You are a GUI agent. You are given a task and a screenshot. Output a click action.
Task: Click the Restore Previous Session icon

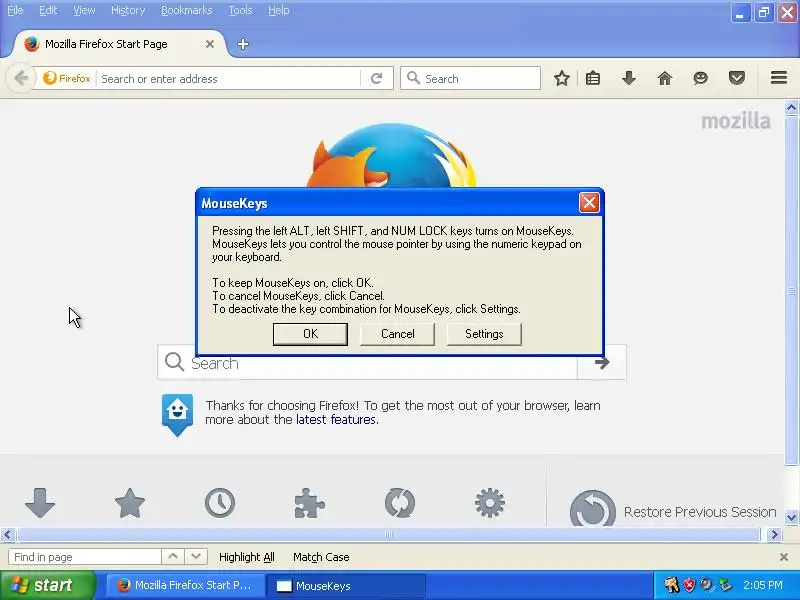click(592, 508)
